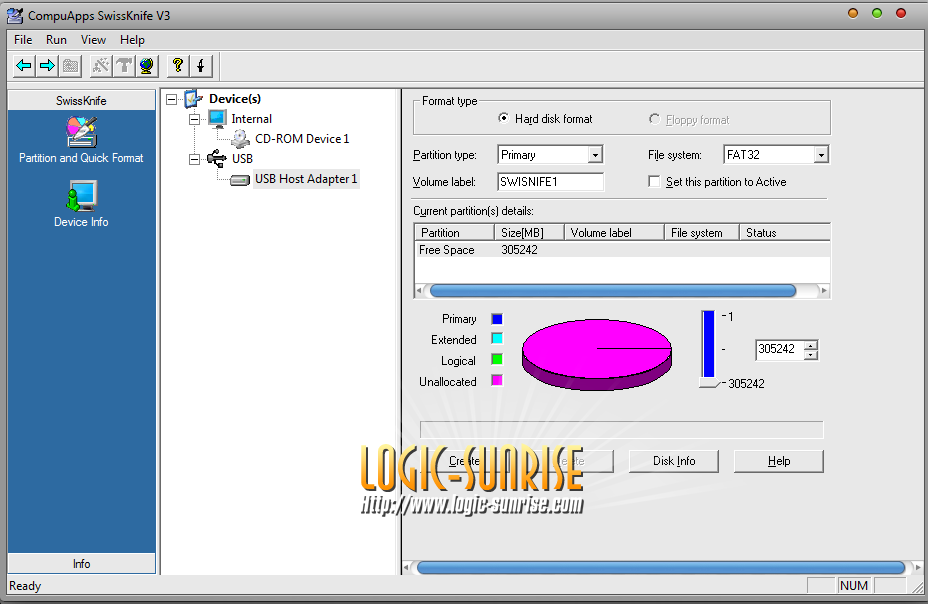The width and height of the screenshot is (928, 604).
Task: Open the Partition type dropdown
Action: (595, 155)
